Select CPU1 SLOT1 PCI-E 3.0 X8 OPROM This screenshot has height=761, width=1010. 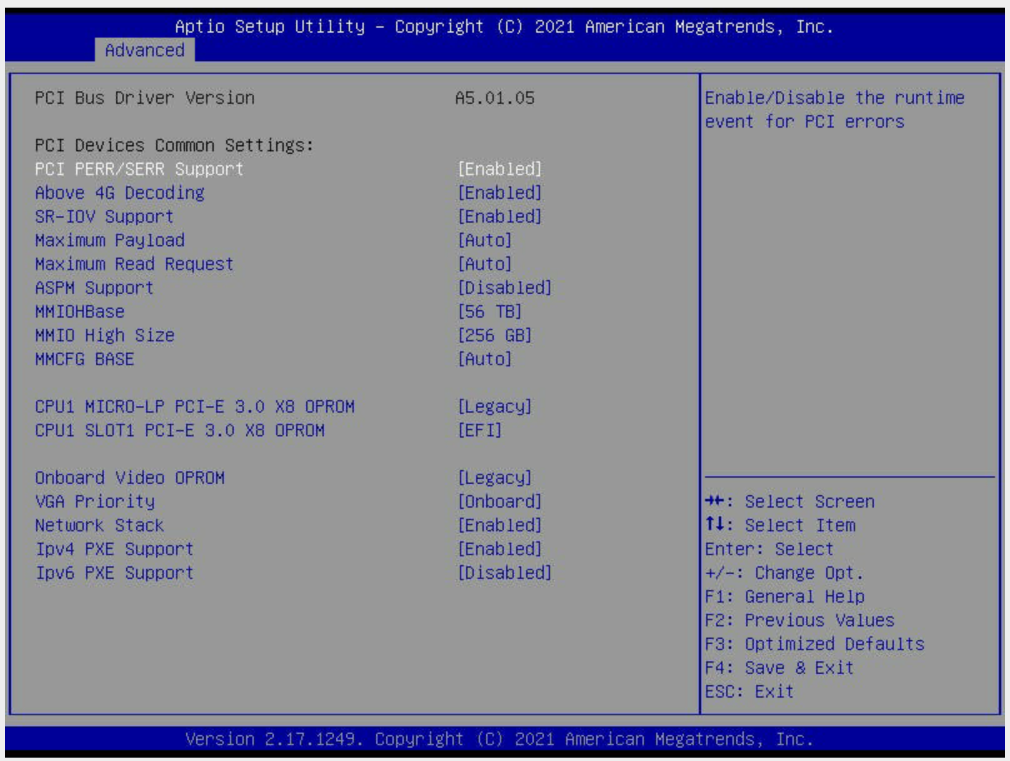coord(180,430)
